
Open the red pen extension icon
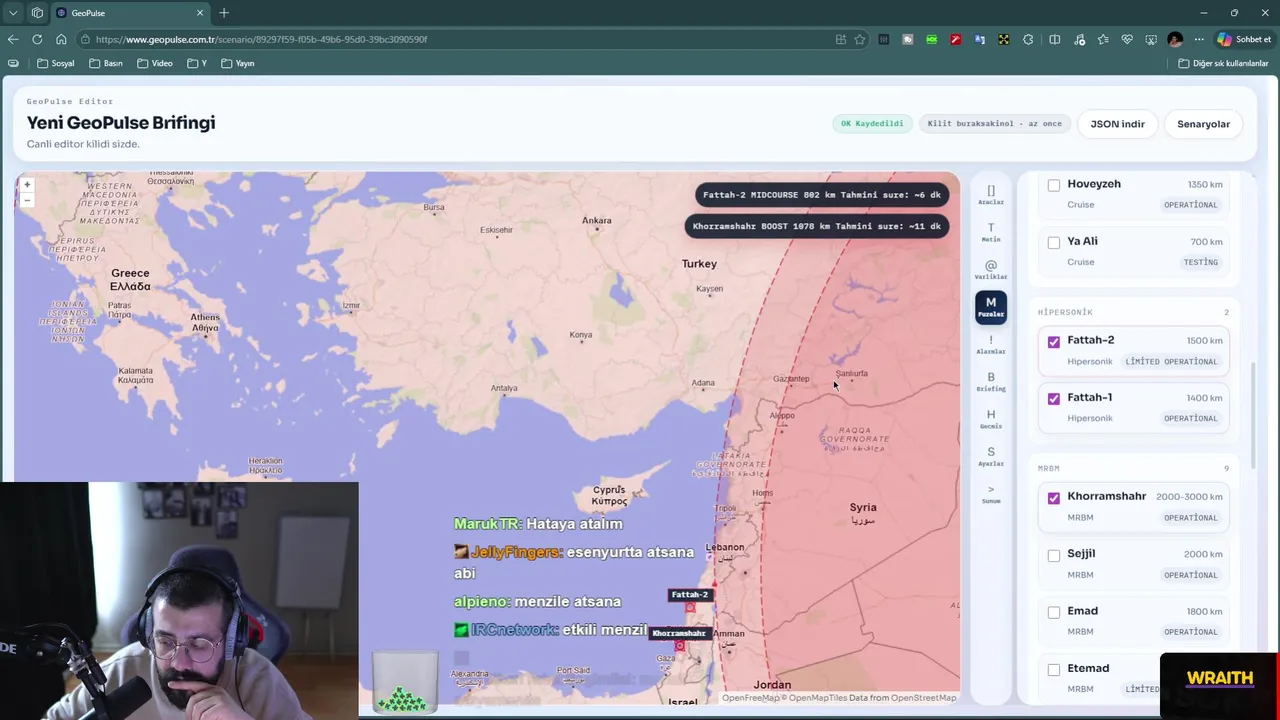tap(956, 39)
